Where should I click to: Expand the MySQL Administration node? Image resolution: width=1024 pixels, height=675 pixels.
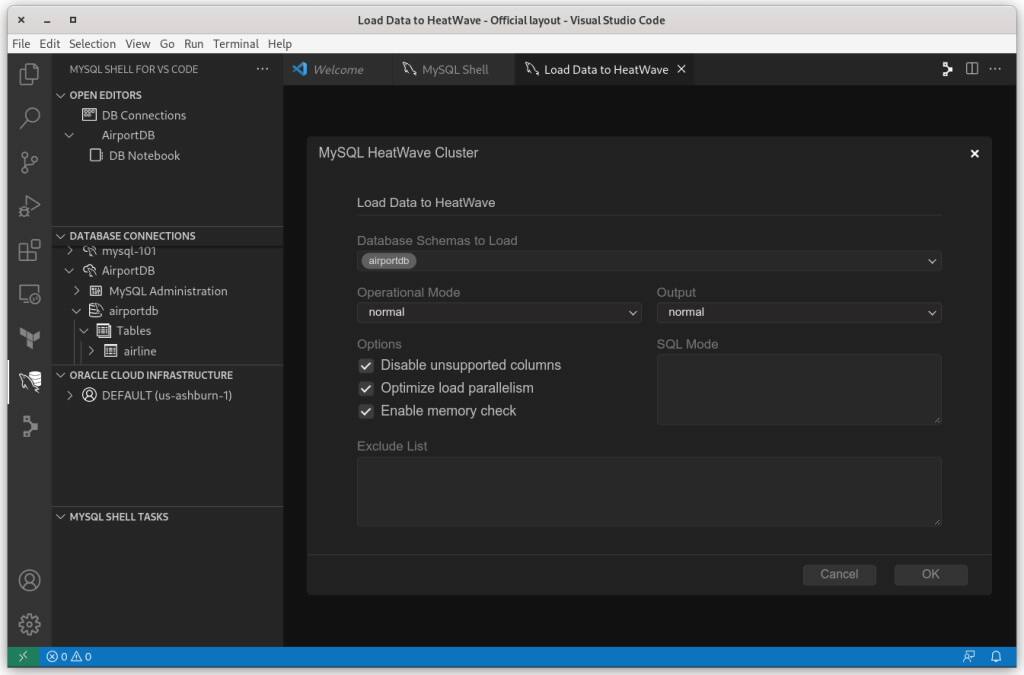tap(77, 291)
